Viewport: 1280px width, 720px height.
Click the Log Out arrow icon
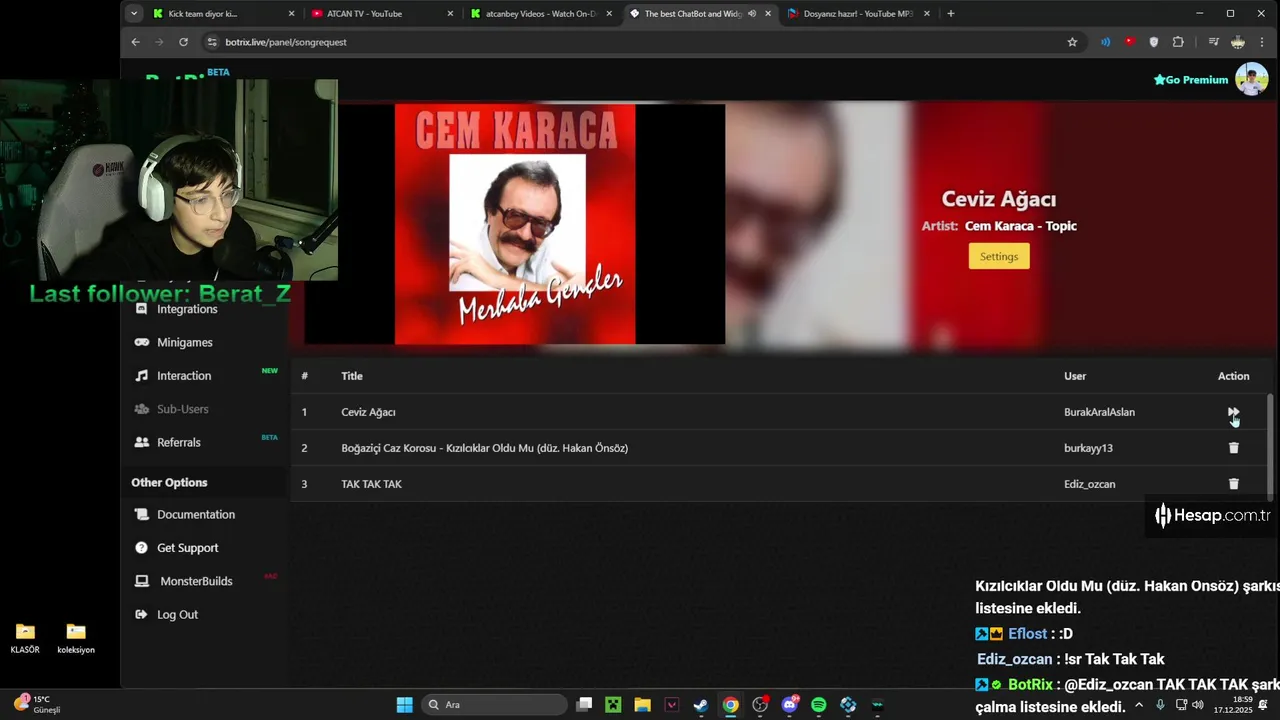tap(141, 615)
